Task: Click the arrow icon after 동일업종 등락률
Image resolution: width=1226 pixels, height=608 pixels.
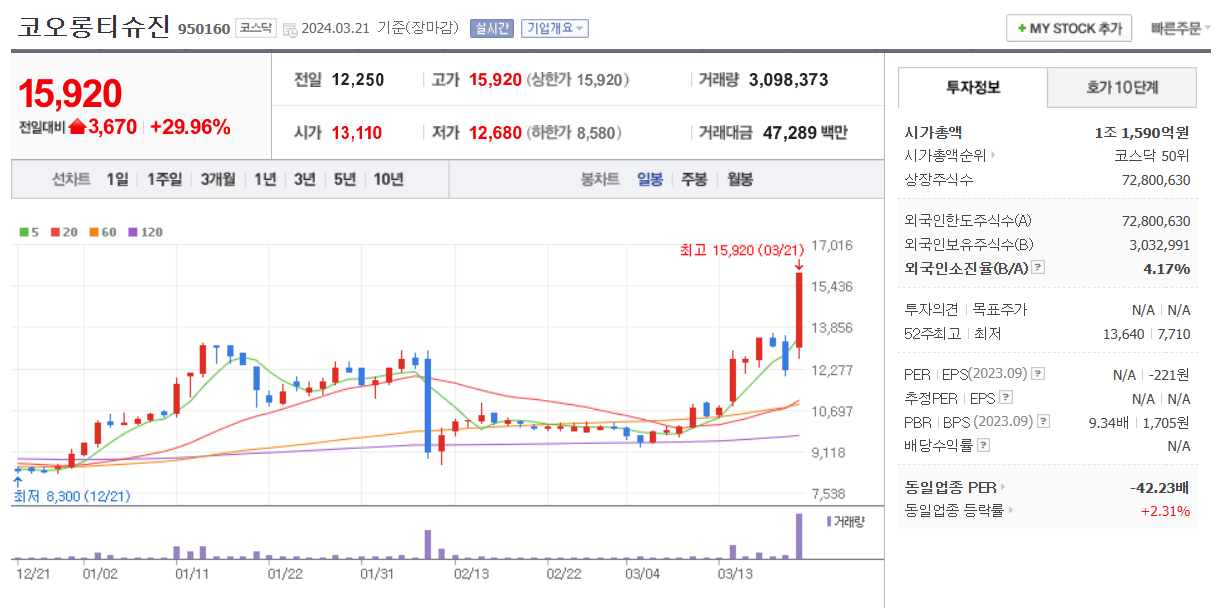Action: pyautogui.click(x=1011, y=511)
